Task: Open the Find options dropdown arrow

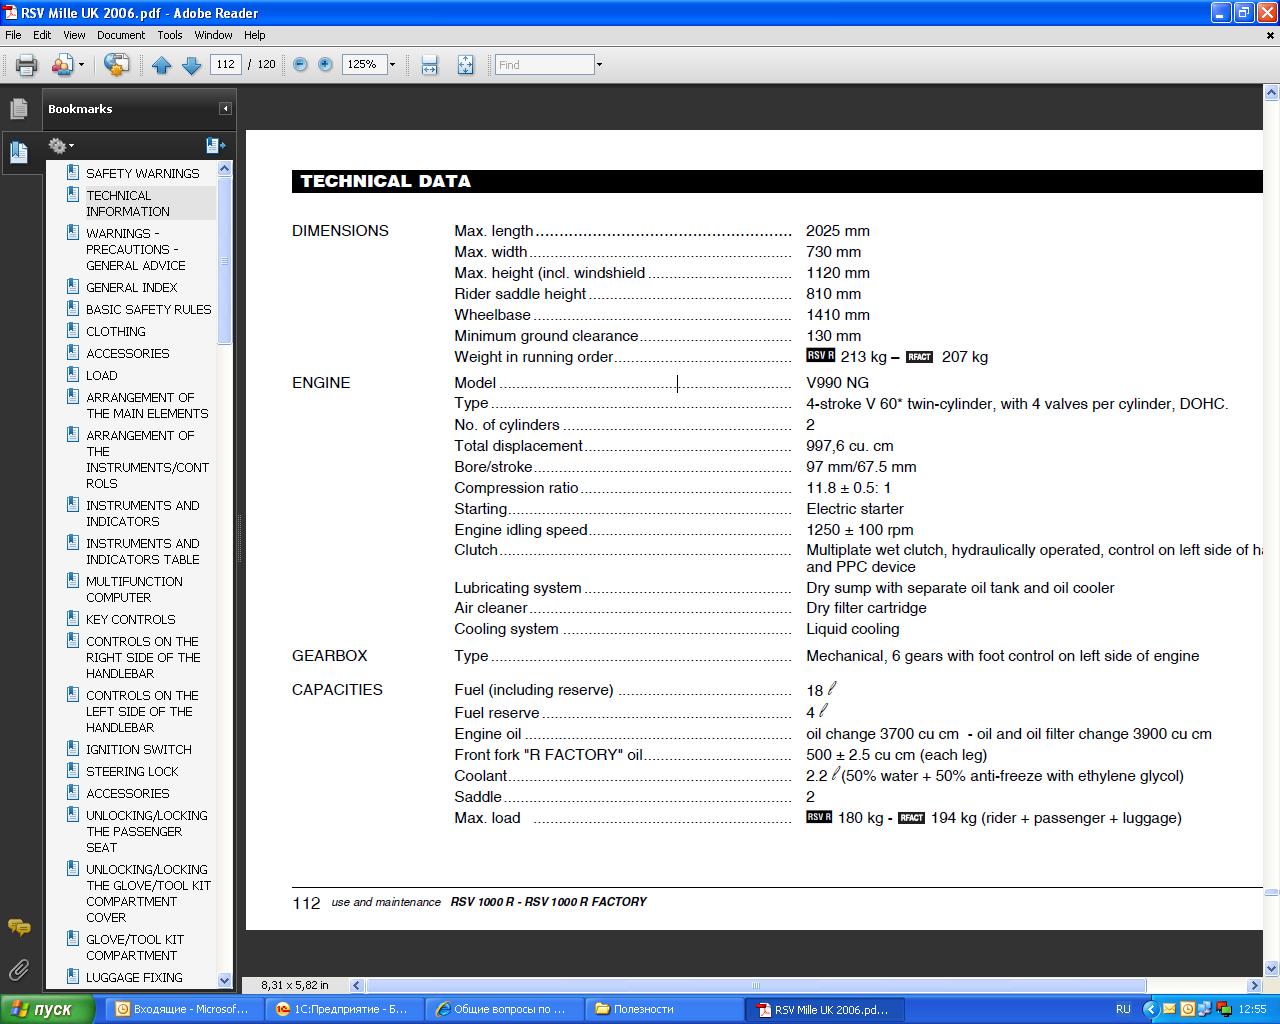Action: tap(599, 65)
